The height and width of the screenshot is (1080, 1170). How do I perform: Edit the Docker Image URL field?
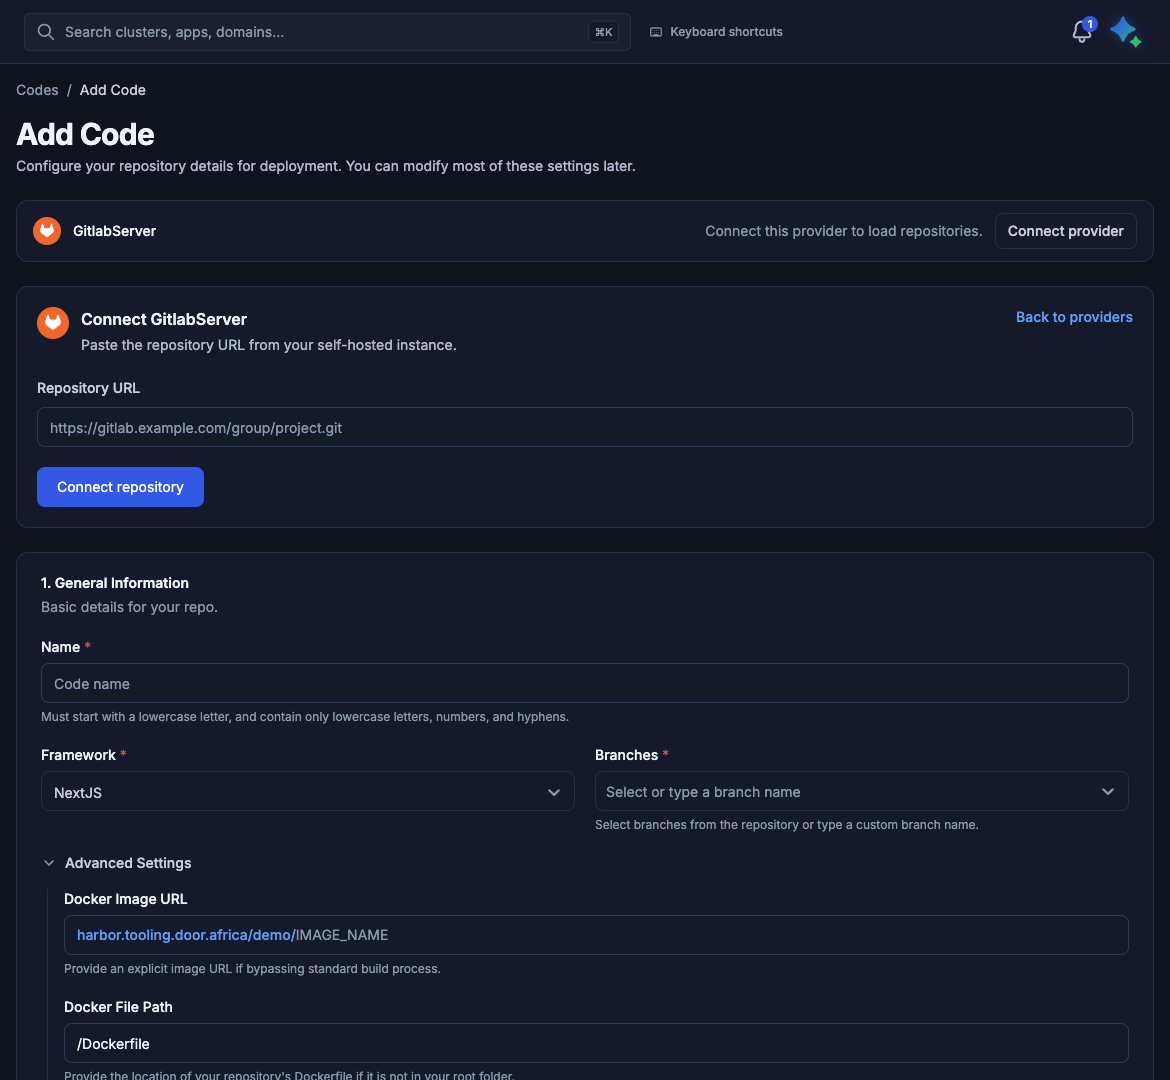click(595, 934)
